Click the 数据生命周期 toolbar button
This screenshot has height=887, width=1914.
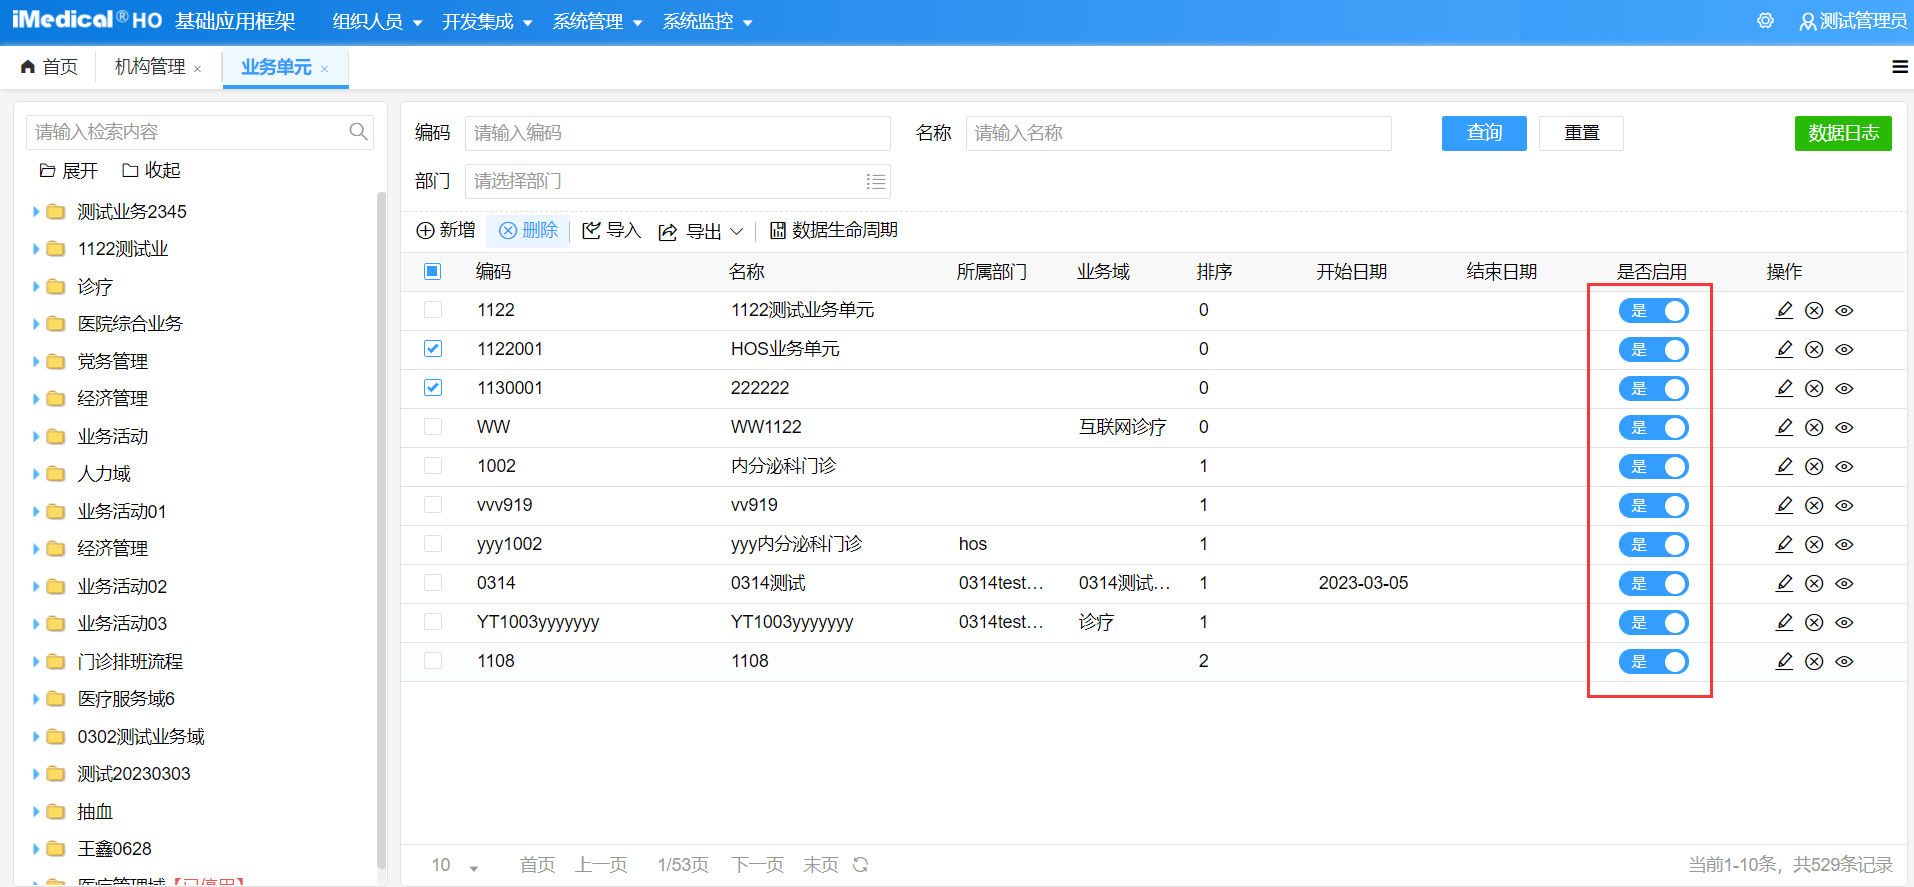834,230
